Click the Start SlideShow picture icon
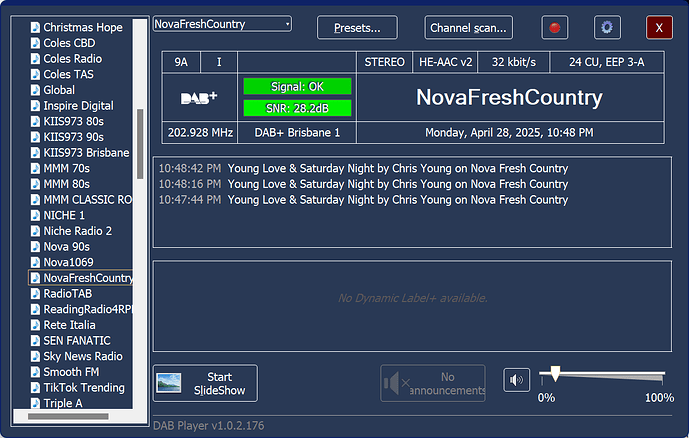The height and width of the screenshot is (438, 689). (x=169, y=383)
